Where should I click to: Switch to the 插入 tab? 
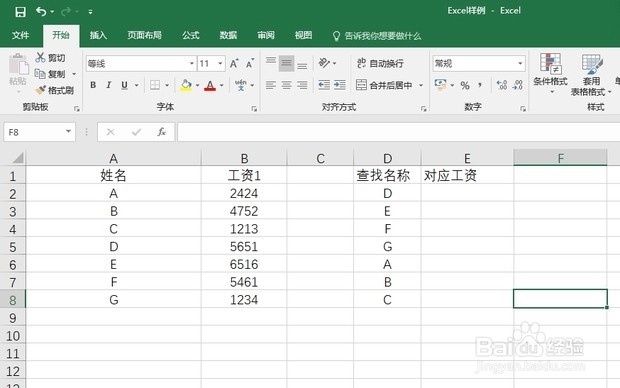98,35
